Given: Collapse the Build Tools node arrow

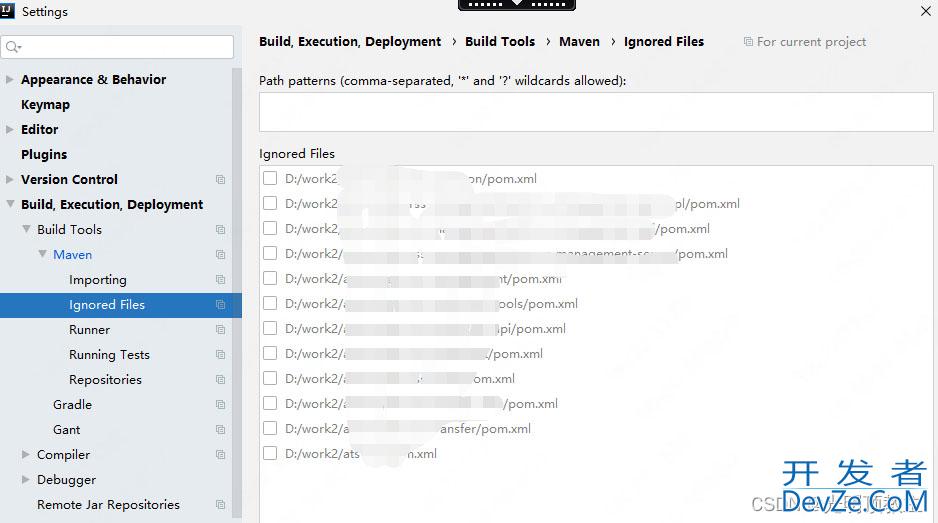Looking at the screenshot, I should click(x=26, y=229).
